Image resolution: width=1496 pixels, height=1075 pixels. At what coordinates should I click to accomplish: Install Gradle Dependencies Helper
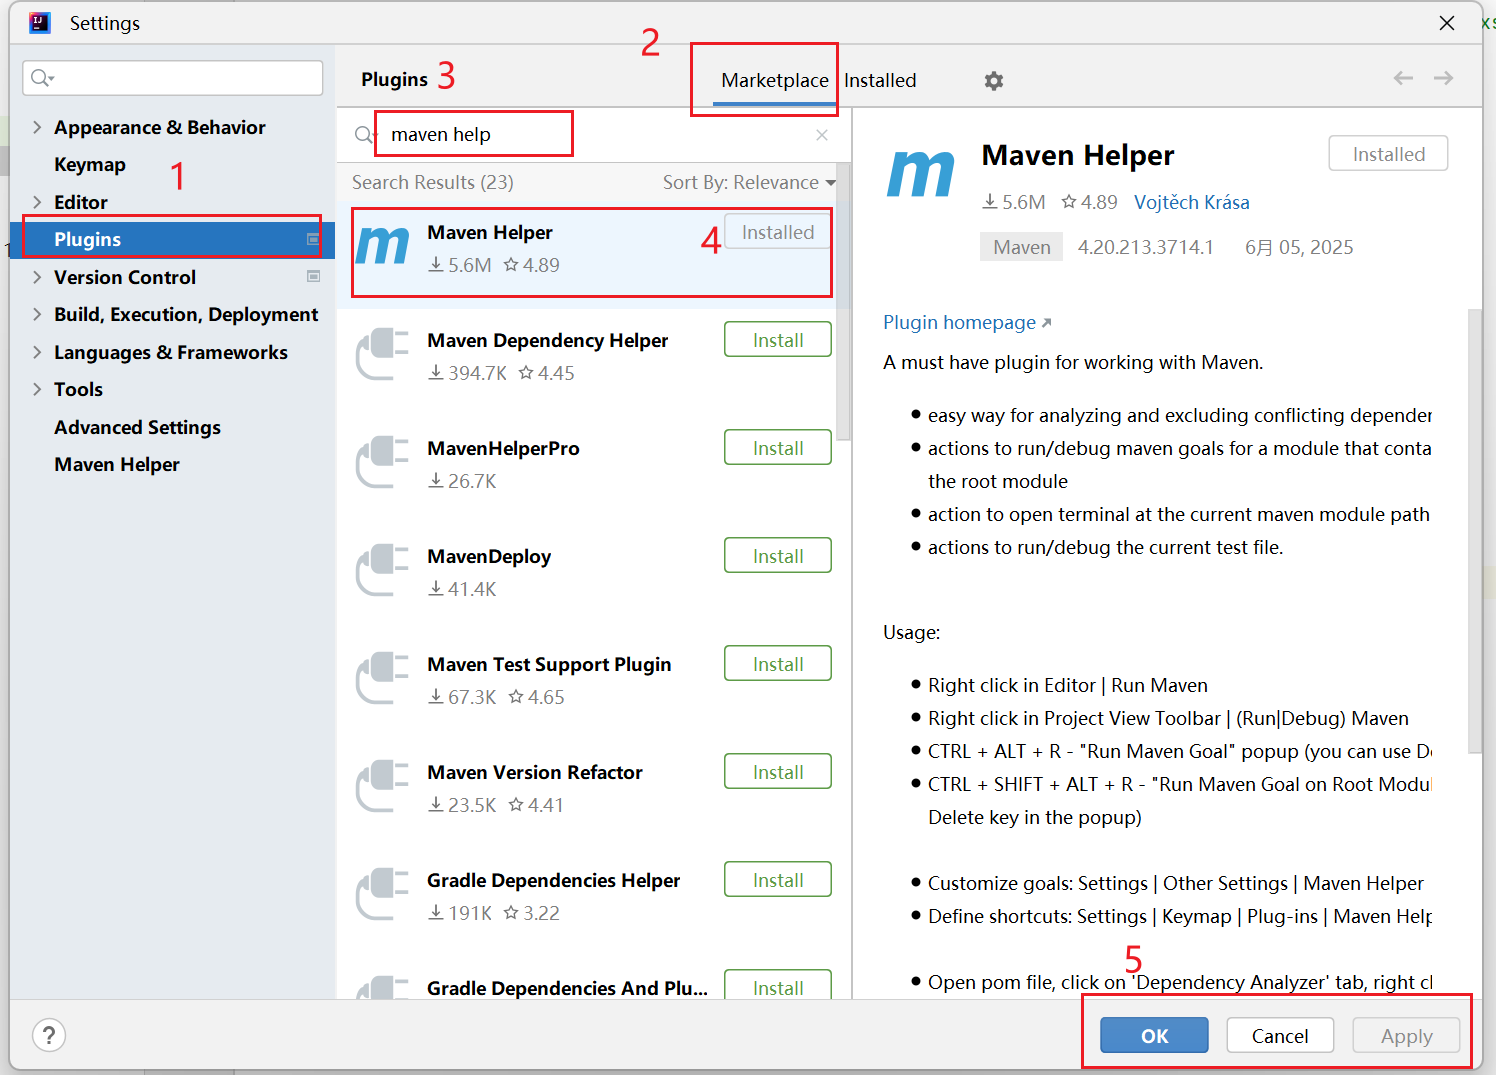[778, 880]
